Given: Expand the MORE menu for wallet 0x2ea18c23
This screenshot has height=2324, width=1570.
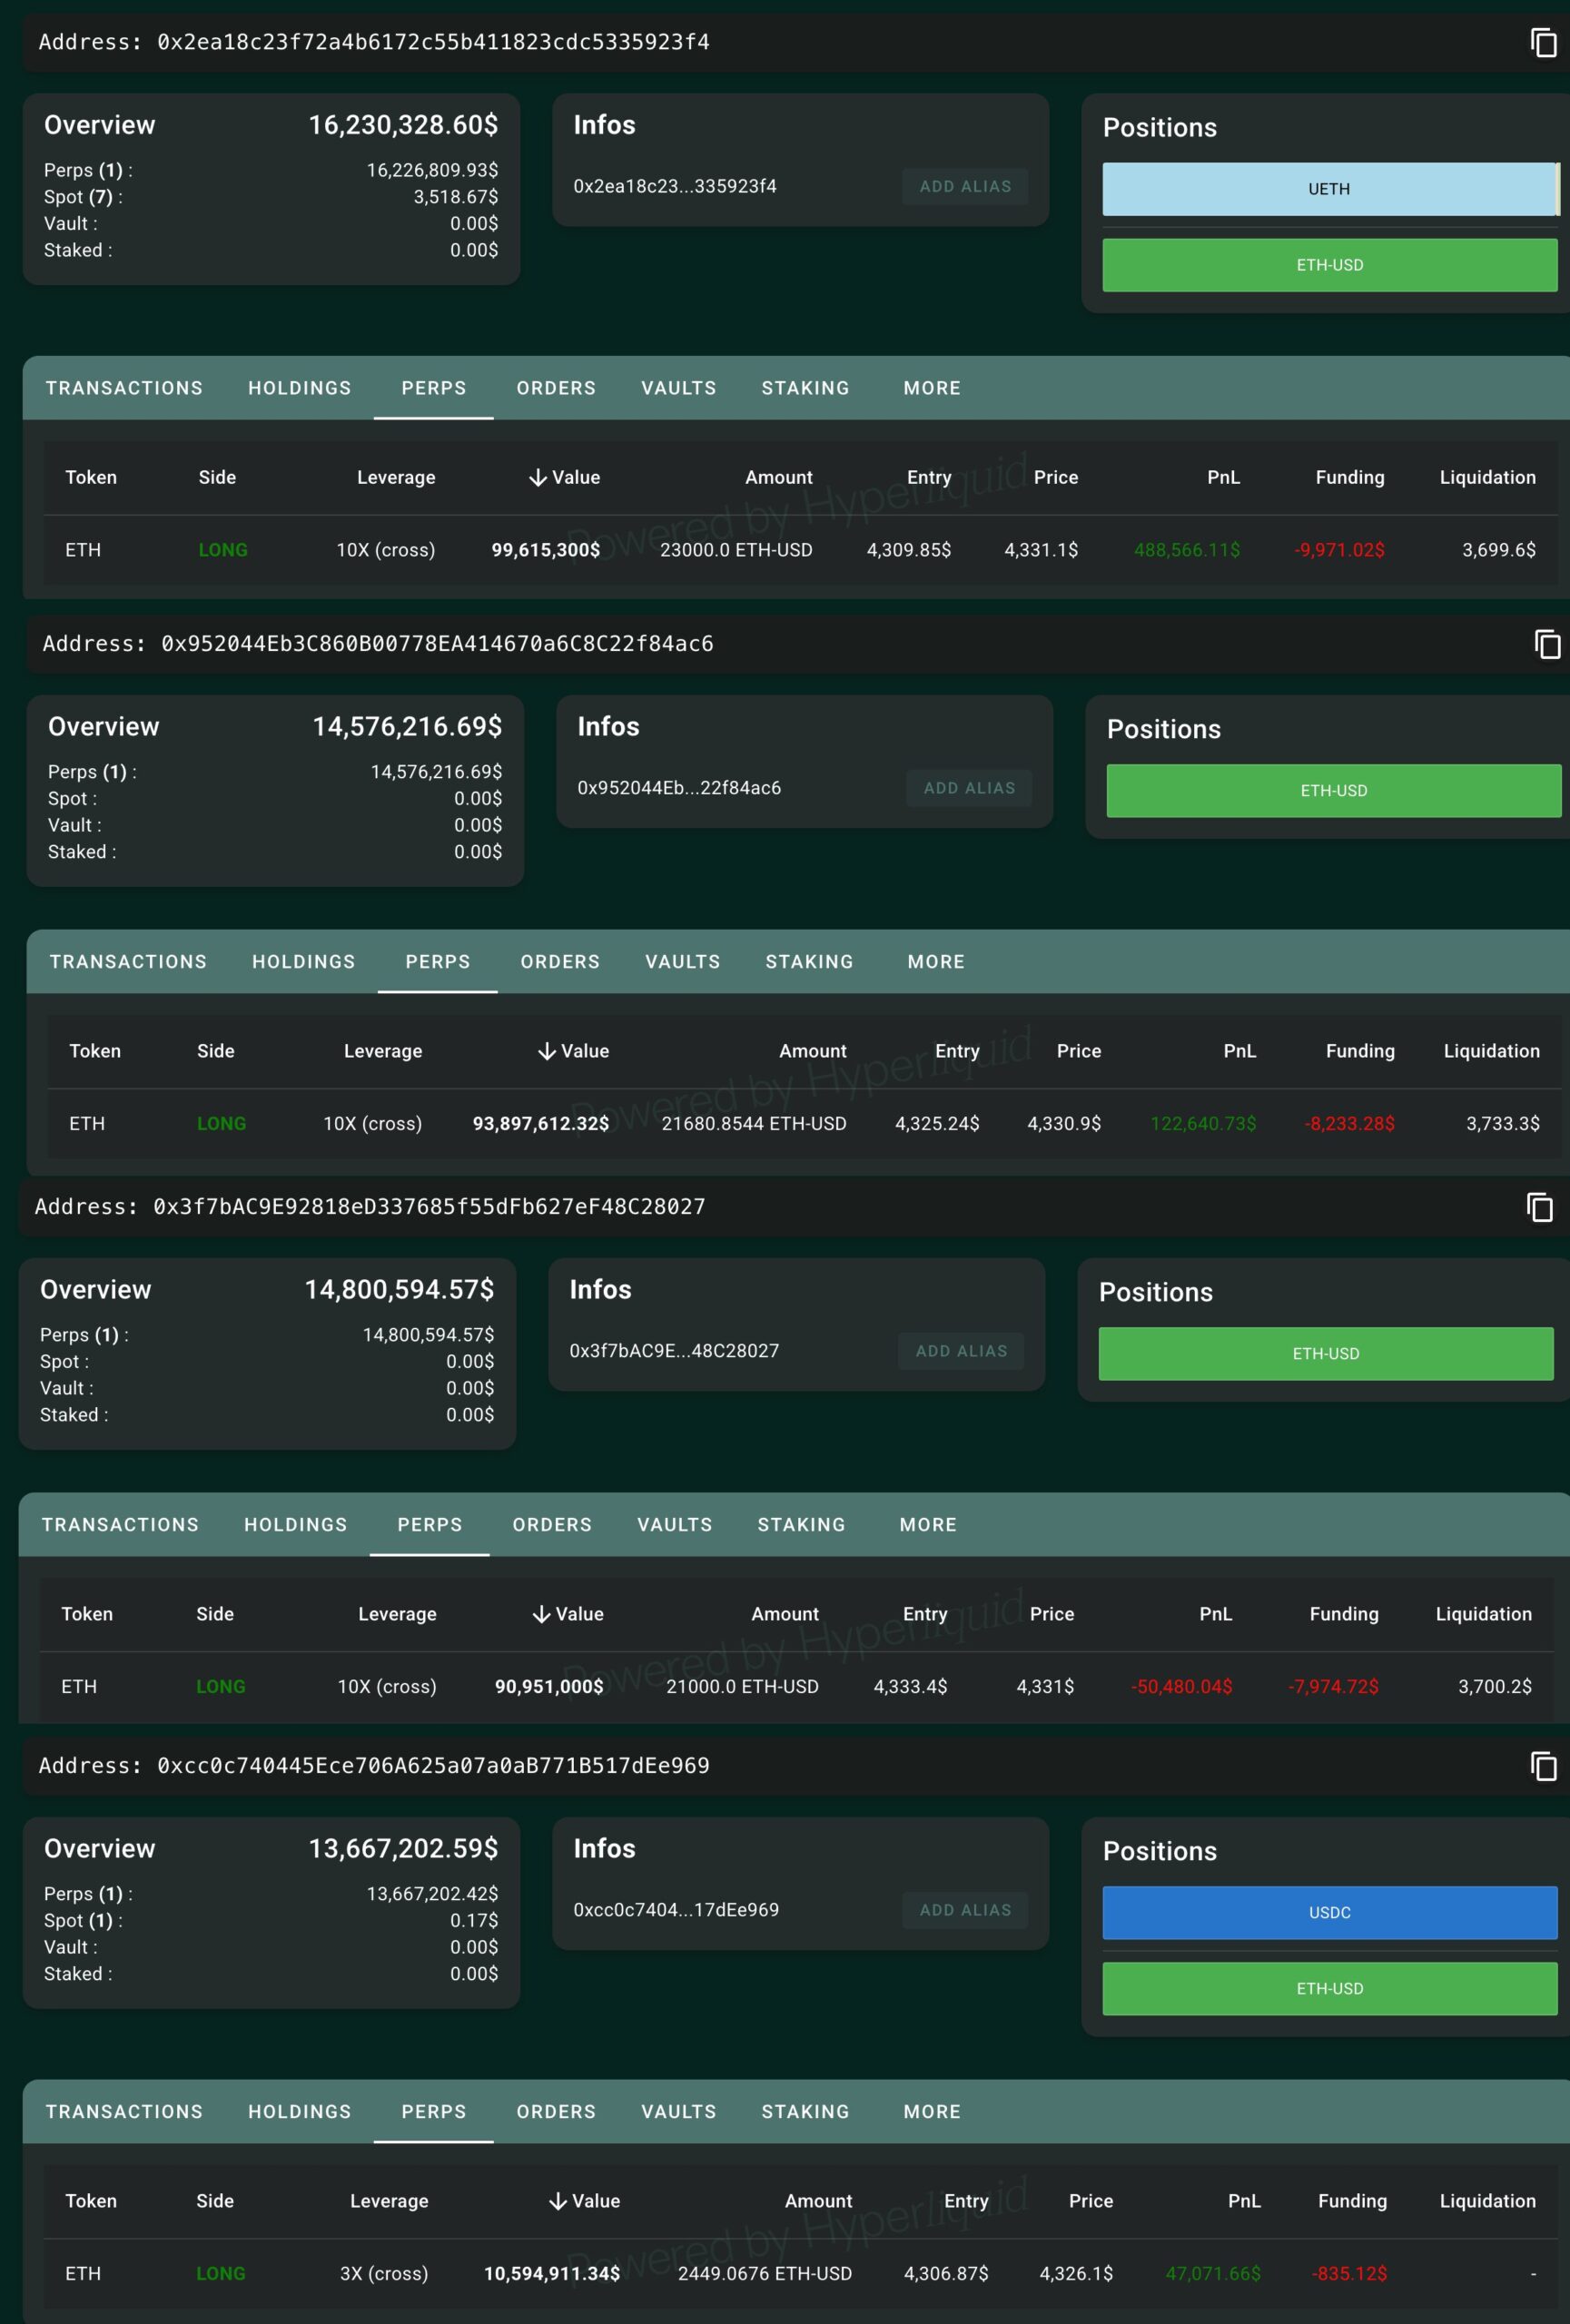Looking at the screenshot, I should (931, 388).
